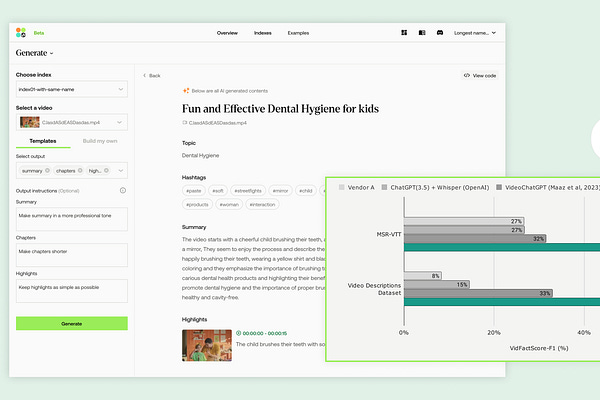
Task: Click the Twelve Labs colorful dots logo
Action: [x=21, y=33]
